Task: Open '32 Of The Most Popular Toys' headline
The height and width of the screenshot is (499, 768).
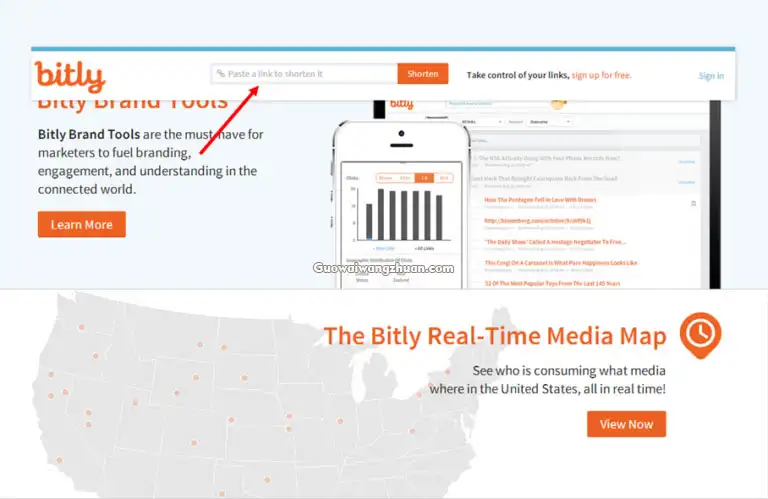Action: (x=552, y=284)
